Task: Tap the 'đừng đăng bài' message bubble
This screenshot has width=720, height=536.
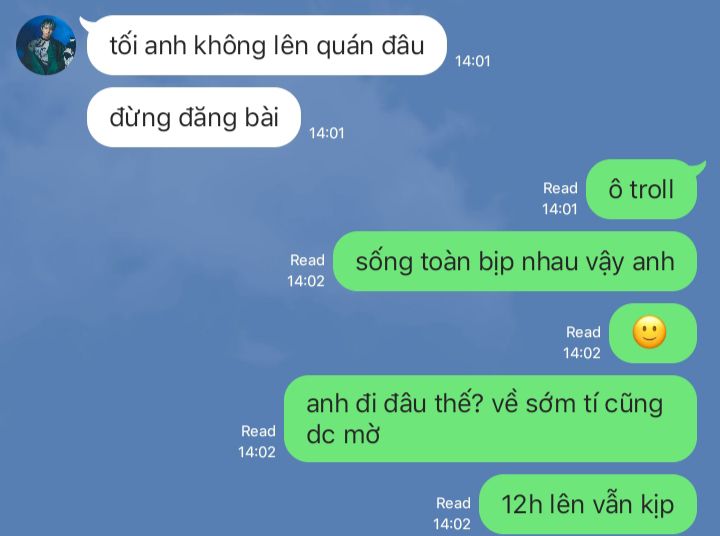Action: 194,117
